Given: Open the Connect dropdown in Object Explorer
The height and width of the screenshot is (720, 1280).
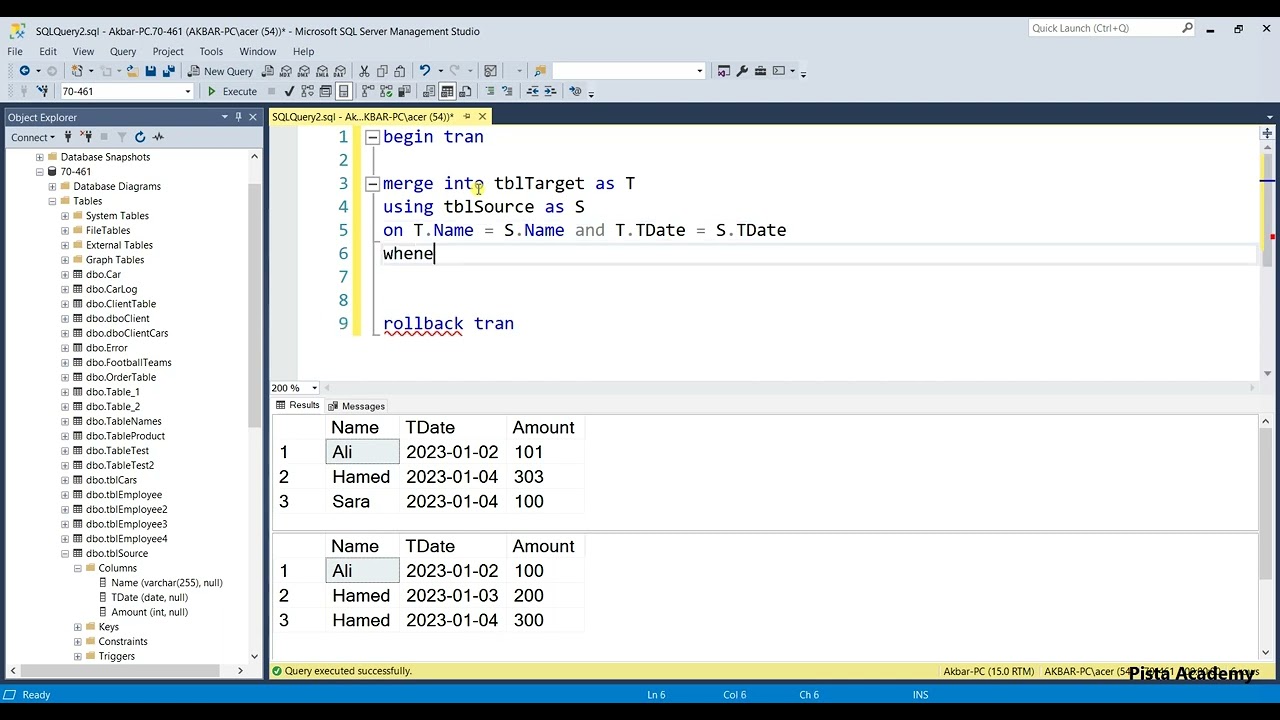Looking at the screenshot, I should pos(33,137).
